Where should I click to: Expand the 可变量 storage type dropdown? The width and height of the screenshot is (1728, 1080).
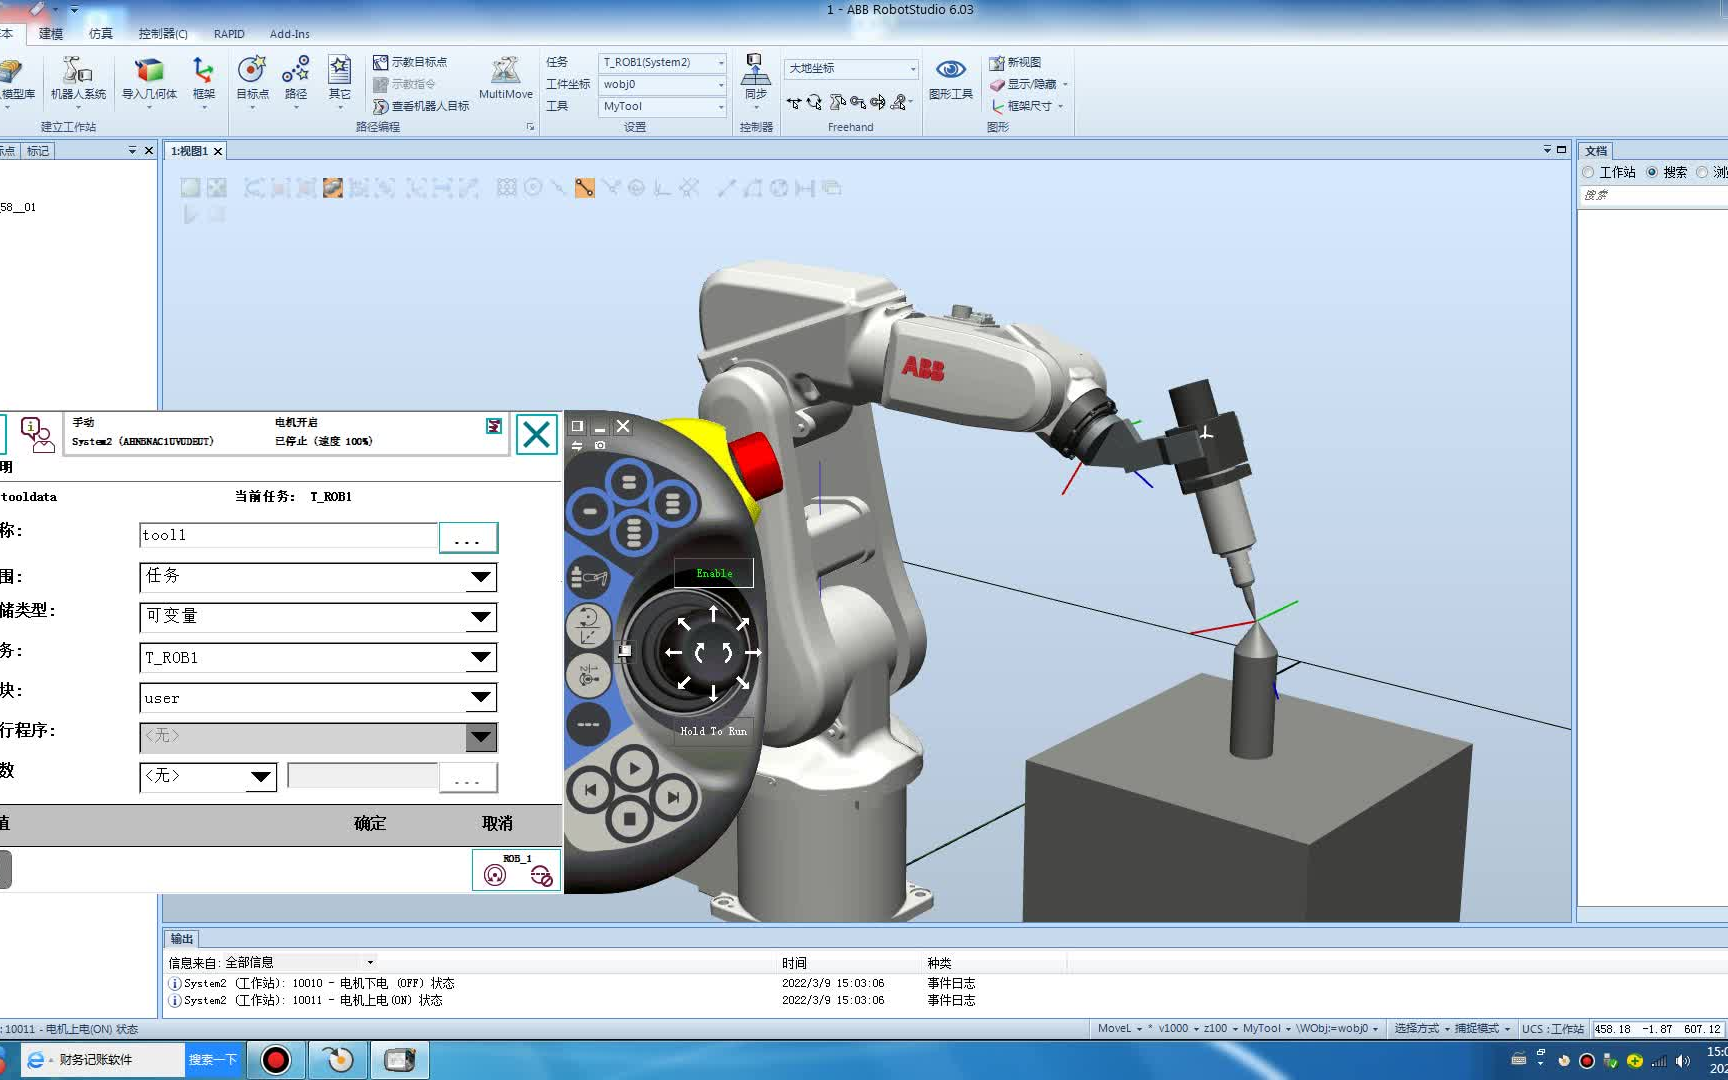pyautogui.click(x=481, y=617)
